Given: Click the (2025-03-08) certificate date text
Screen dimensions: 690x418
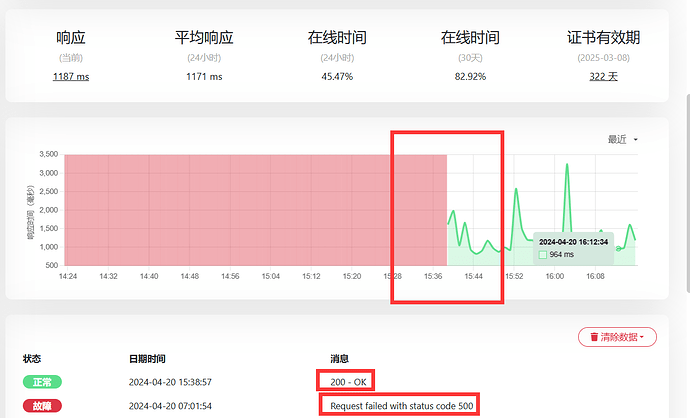Looking at the screenshot, I should [603, 58].
